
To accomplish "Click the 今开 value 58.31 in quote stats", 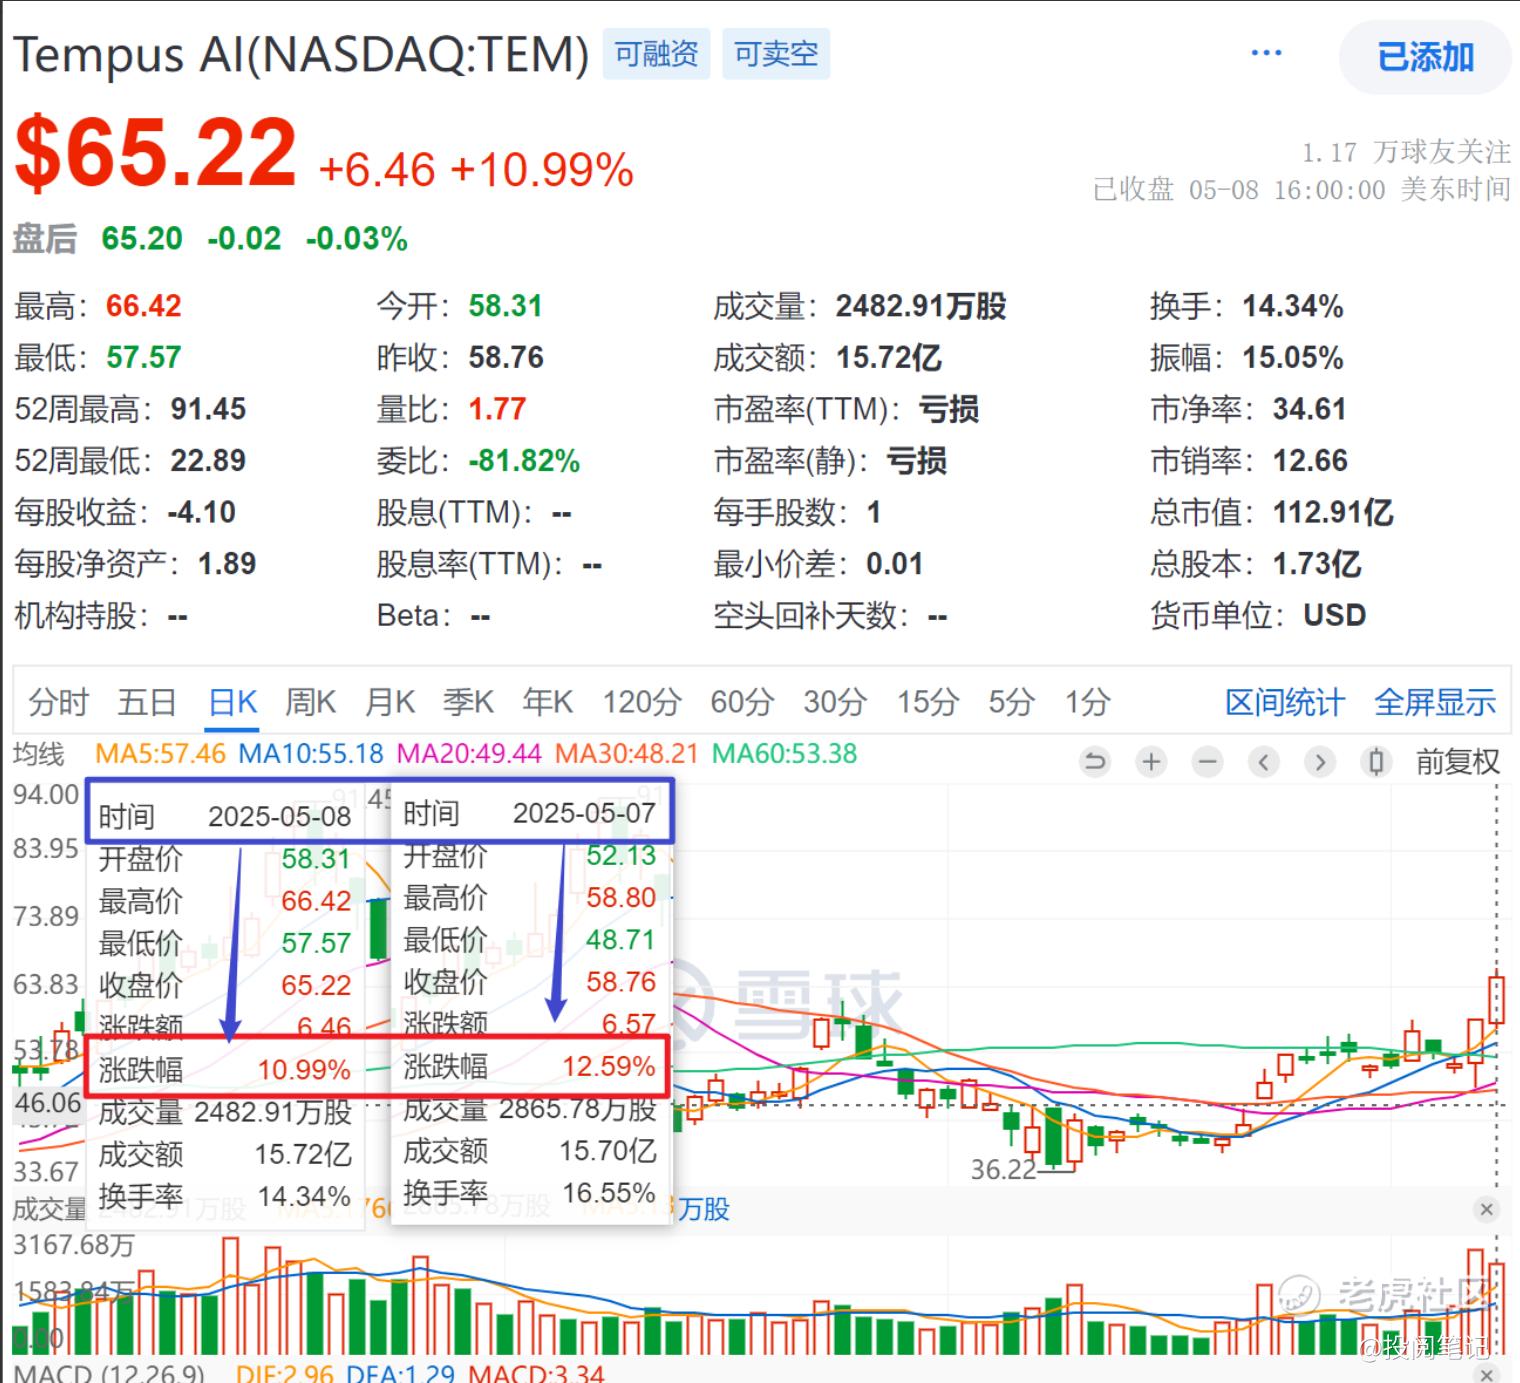I will (505, 306).
